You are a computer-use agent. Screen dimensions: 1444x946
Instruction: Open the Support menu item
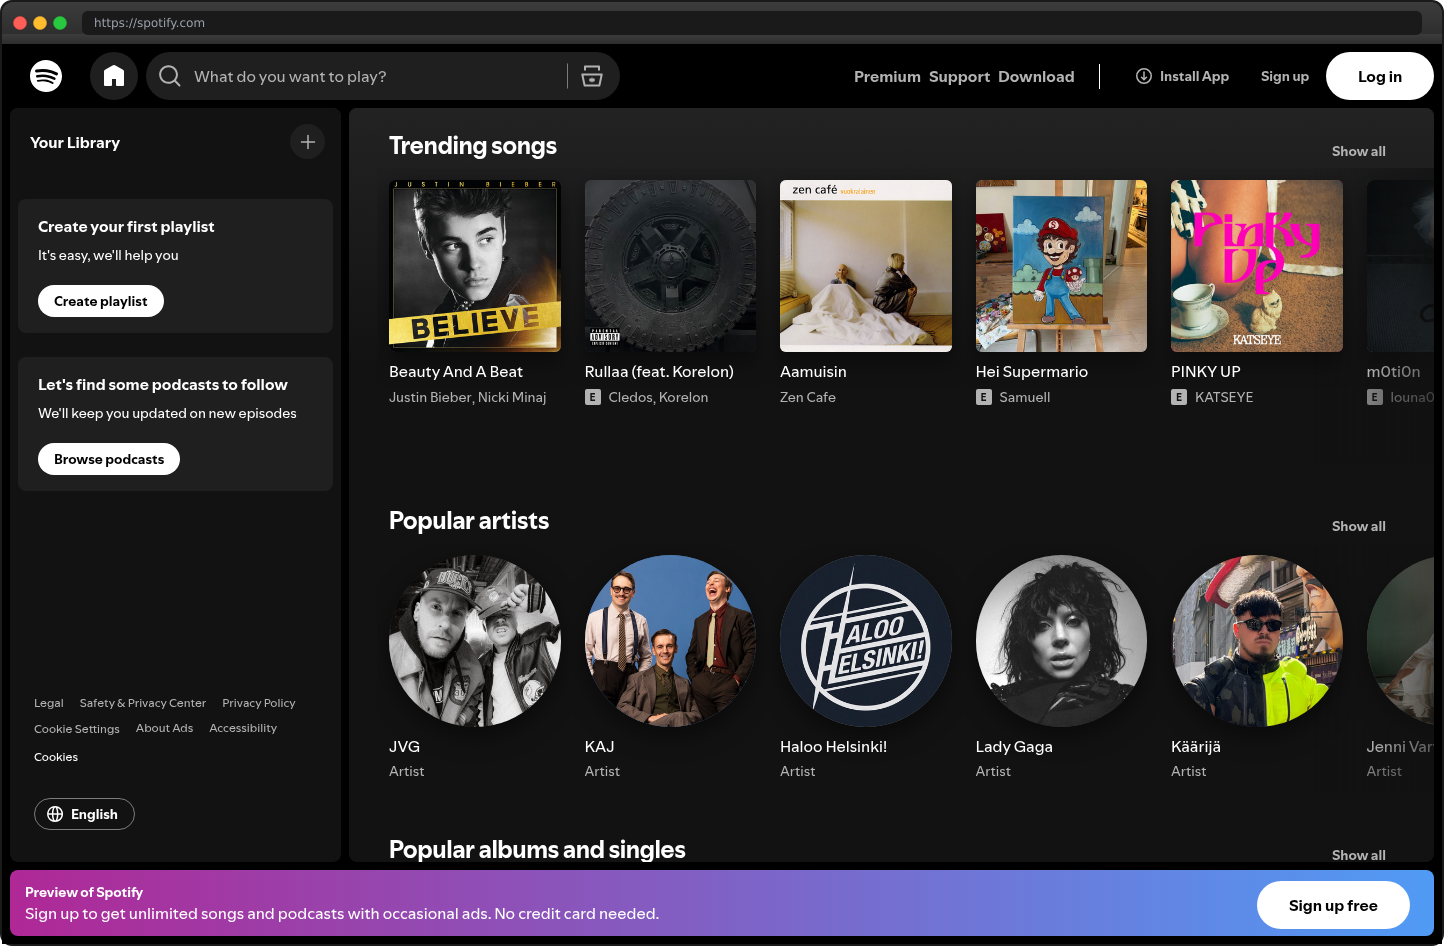(959, 76)
